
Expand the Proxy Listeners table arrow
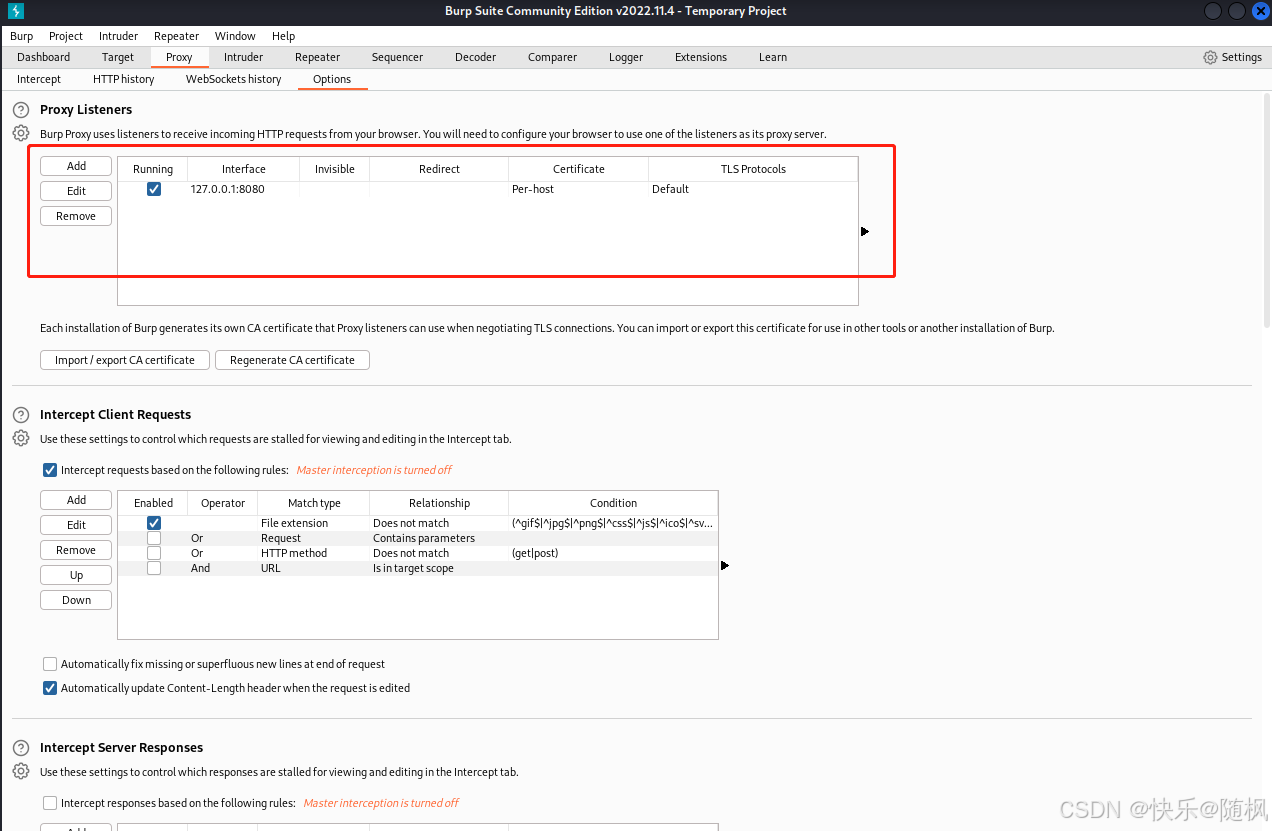click(865, 231)
